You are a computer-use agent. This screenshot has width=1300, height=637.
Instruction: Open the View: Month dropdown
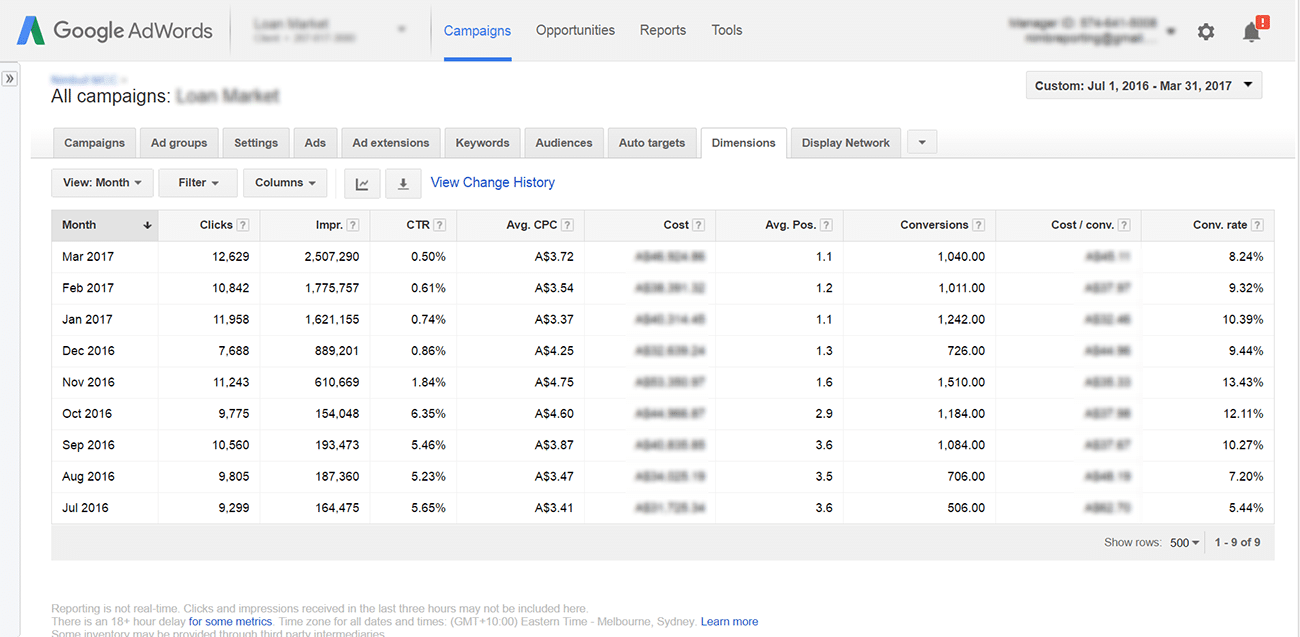(x=102, y=183)
